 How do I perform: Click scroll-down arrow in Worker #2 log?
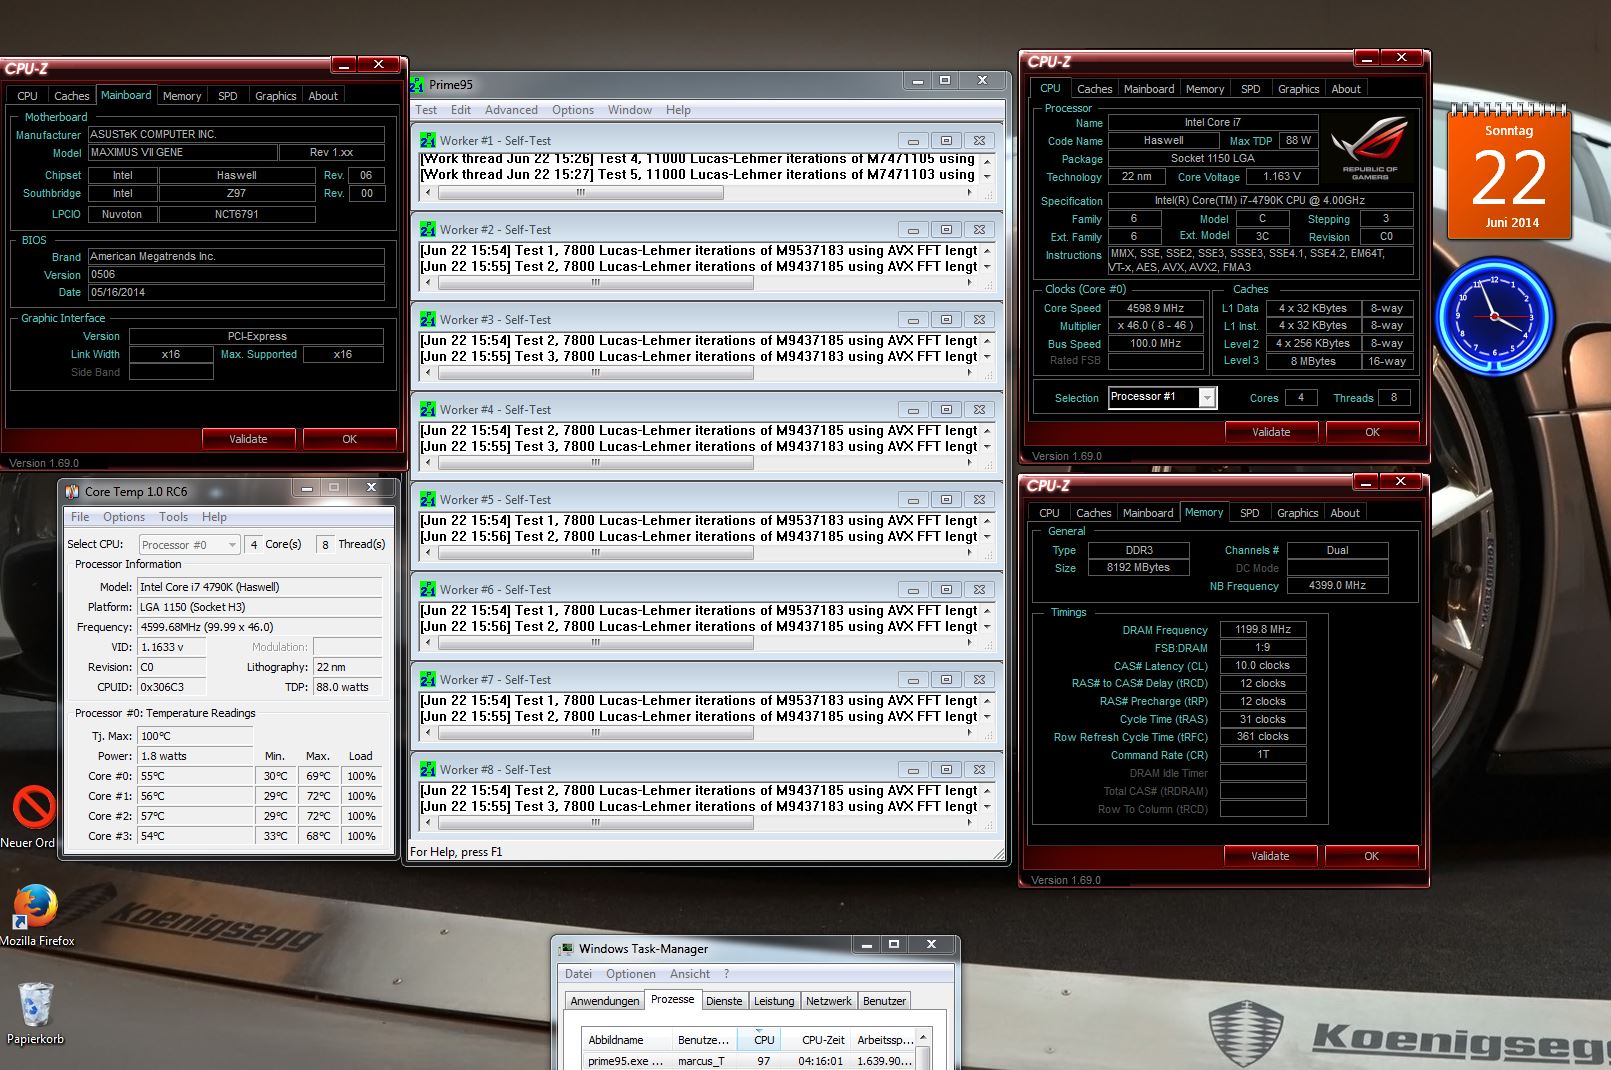[x=987, y=267]
